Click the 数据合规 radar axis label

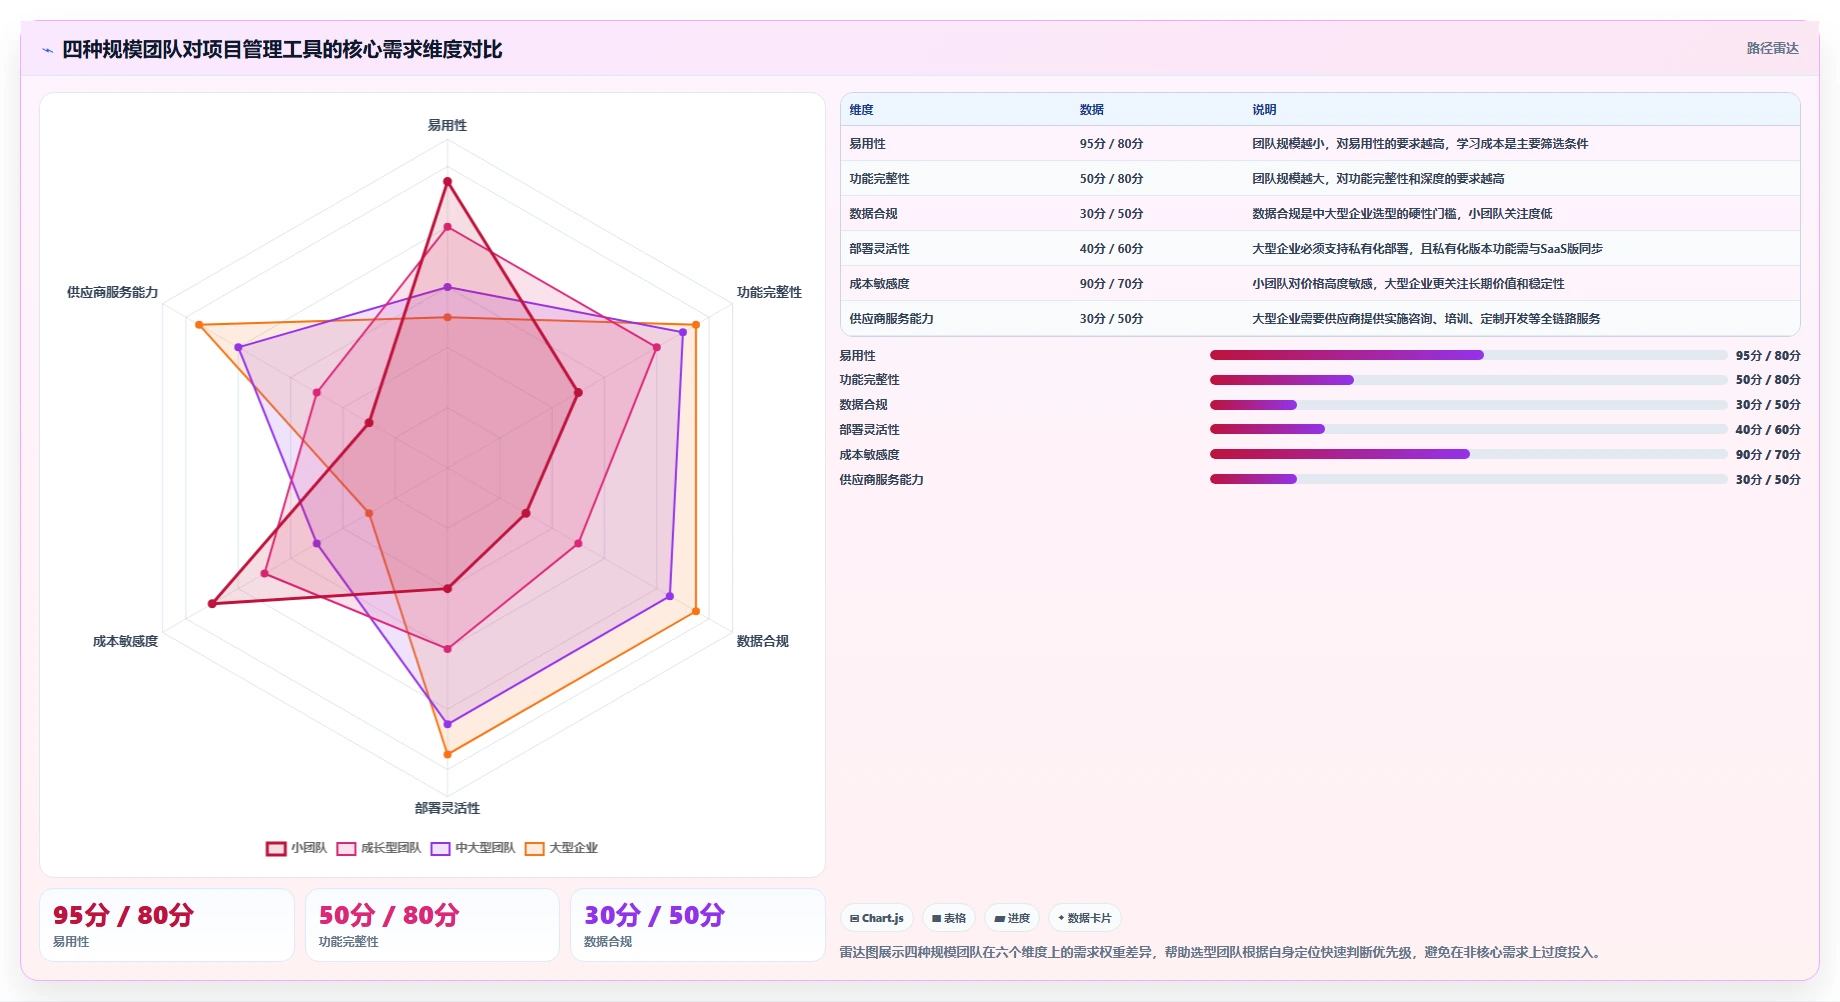(762, 641)
